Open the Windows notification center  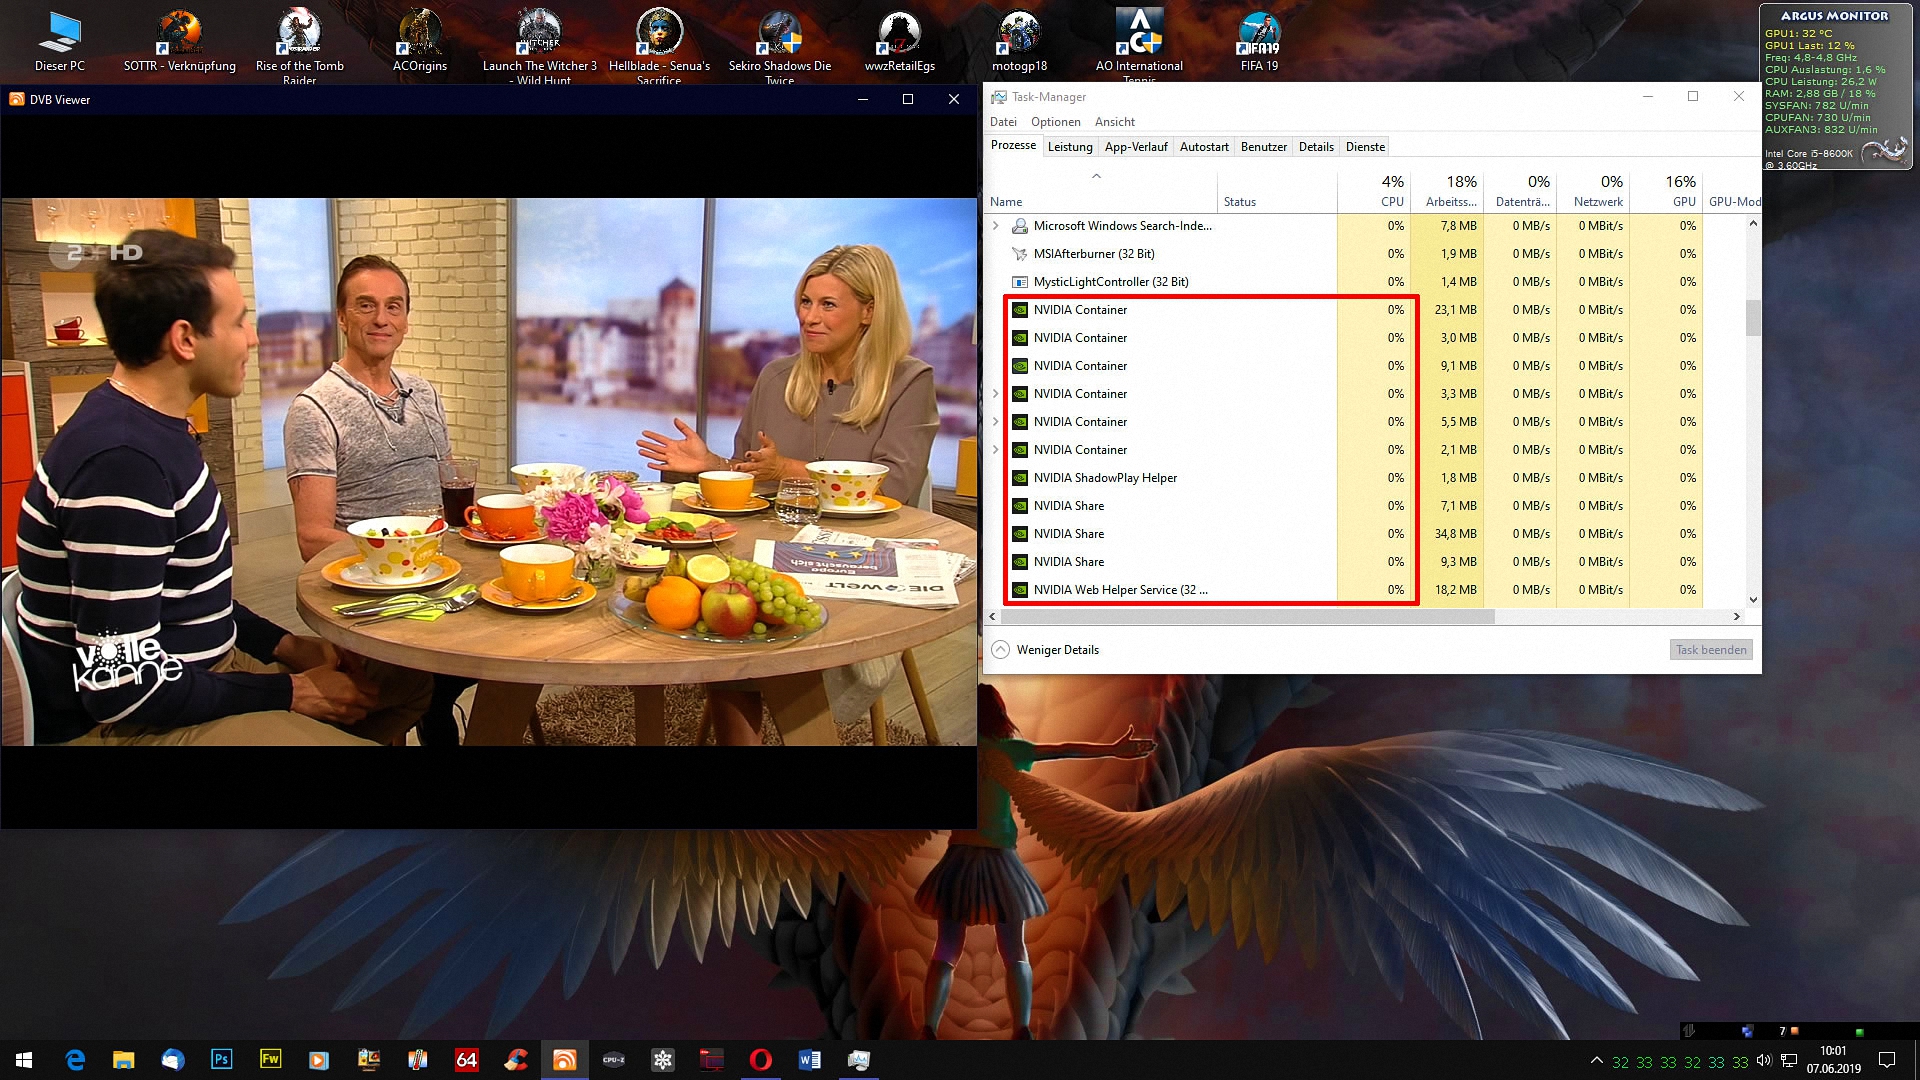point(1886,1060)
